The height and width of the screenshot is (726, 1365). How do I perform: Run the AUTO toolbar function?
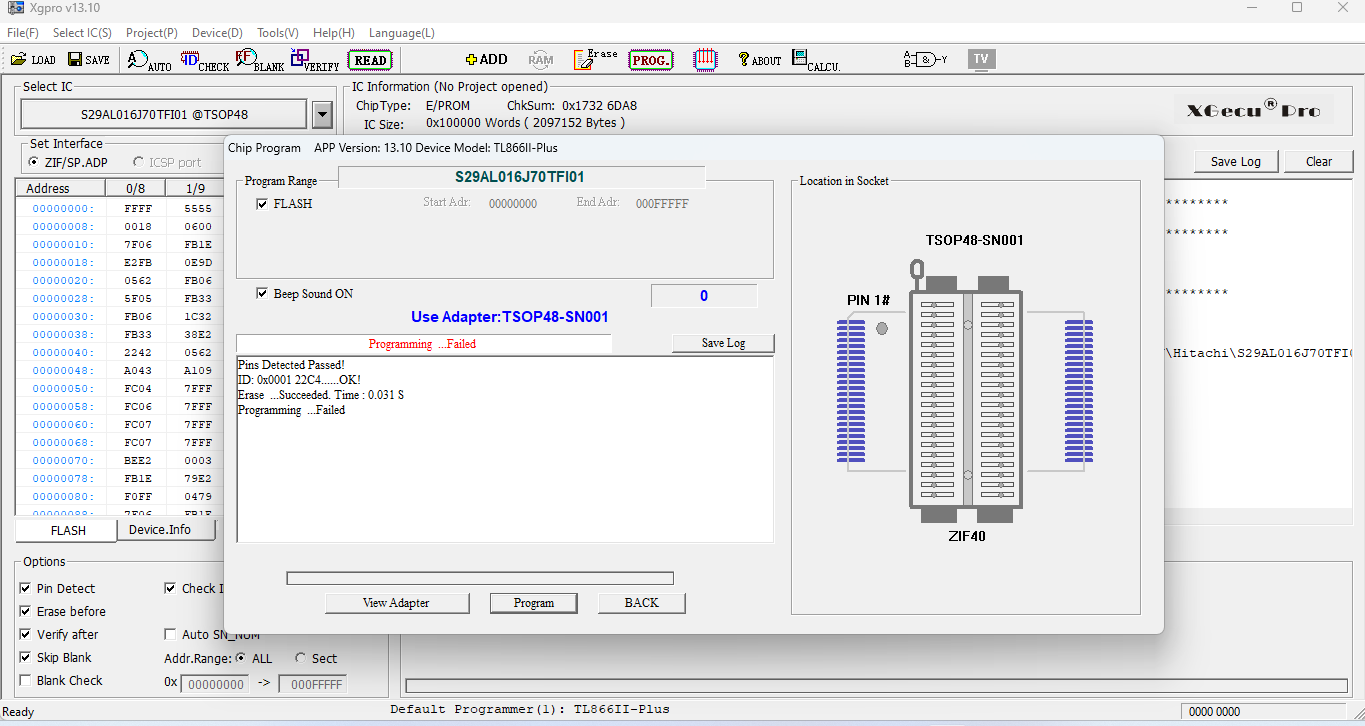149,61
